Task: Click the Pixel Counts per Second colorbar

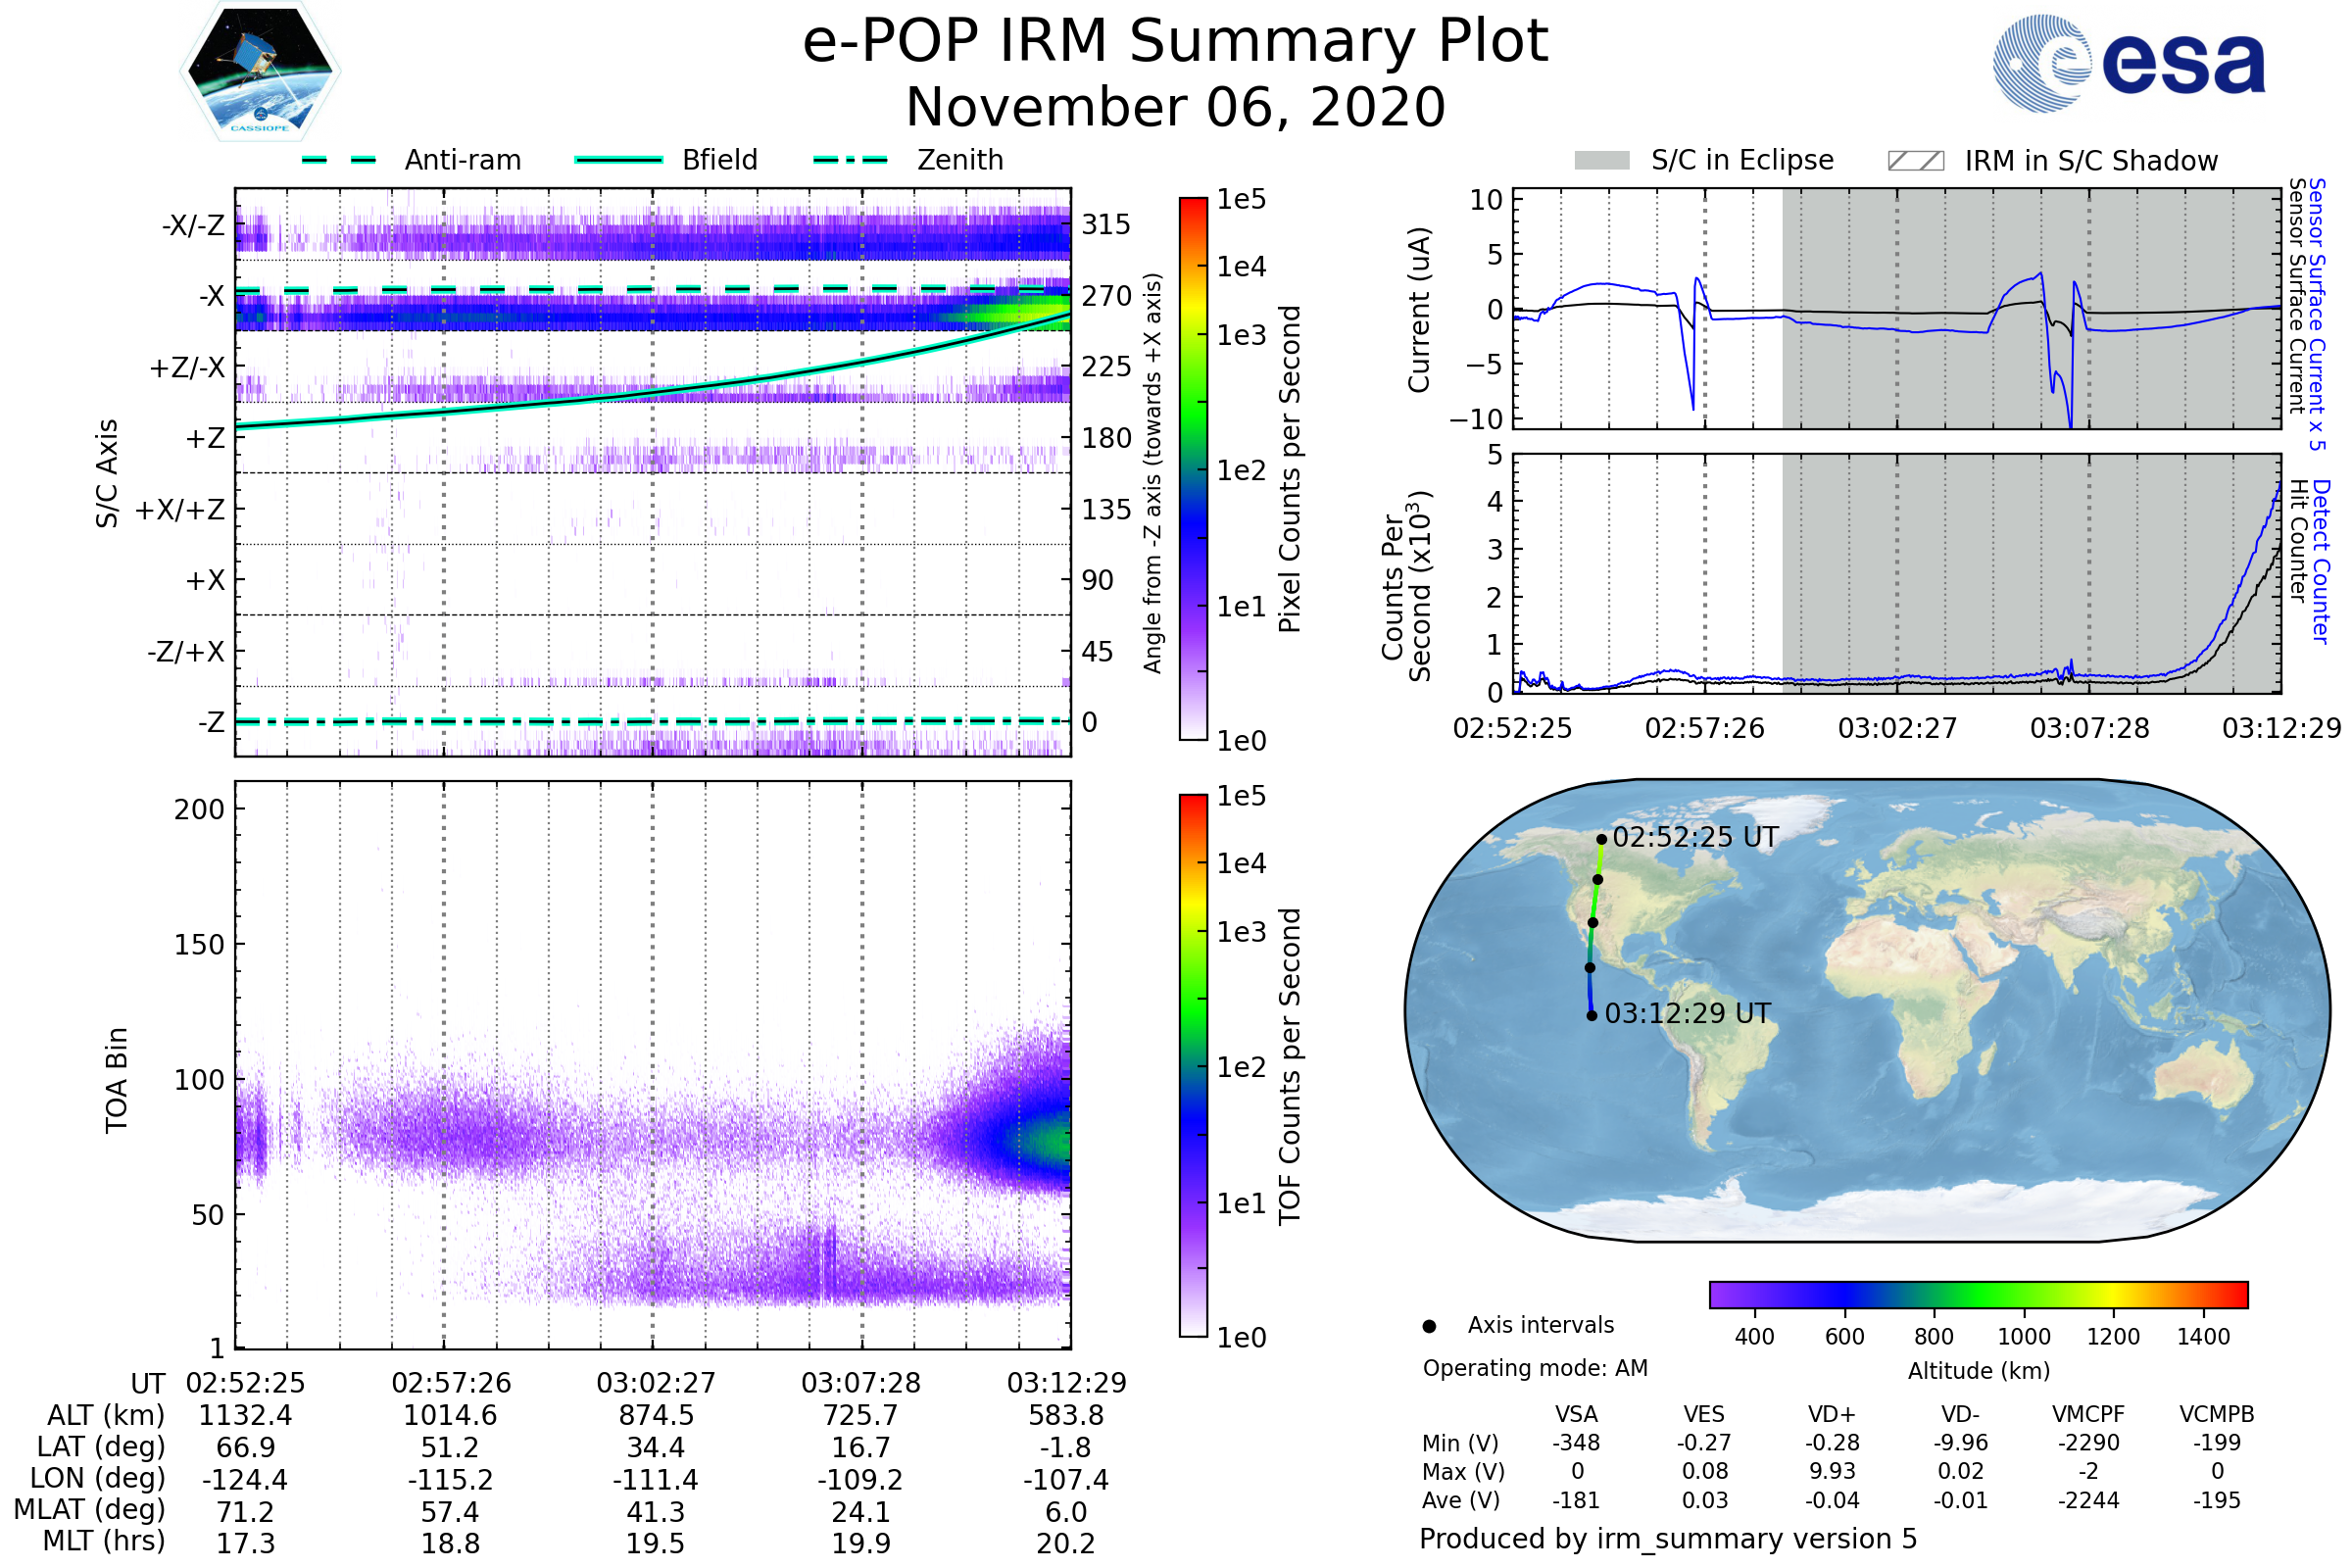Action: (x=1194, y=470)
